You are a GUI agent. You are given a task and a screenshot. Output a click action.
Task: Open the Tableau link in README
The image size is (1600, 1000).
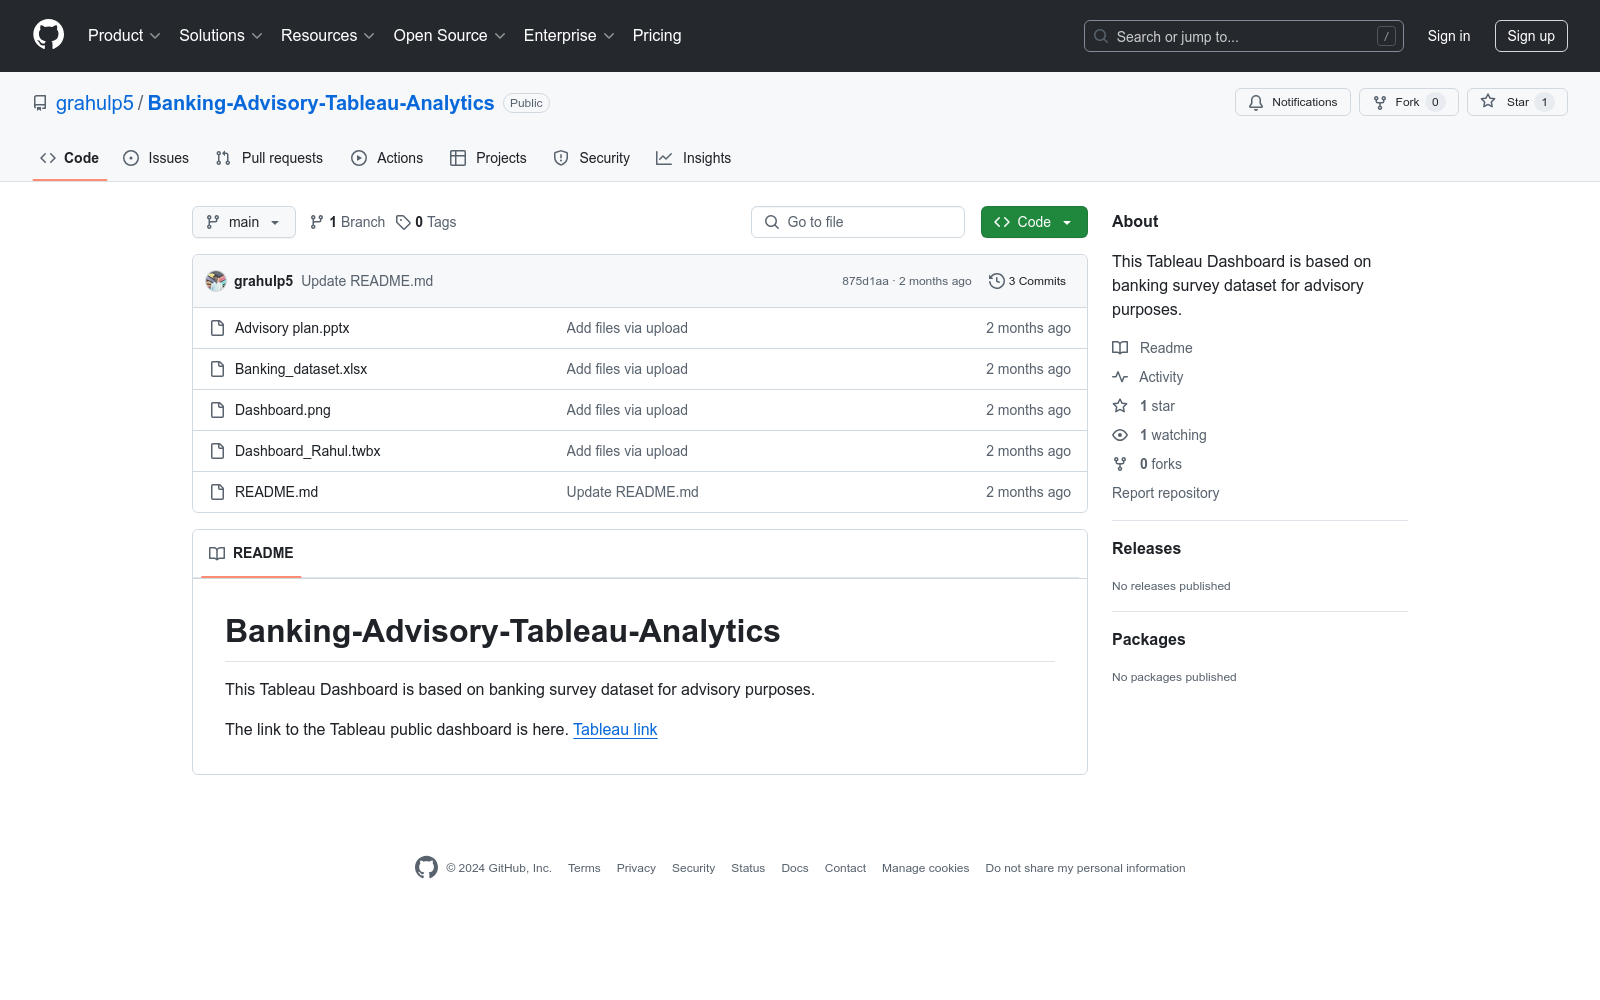tap(615, 730)
